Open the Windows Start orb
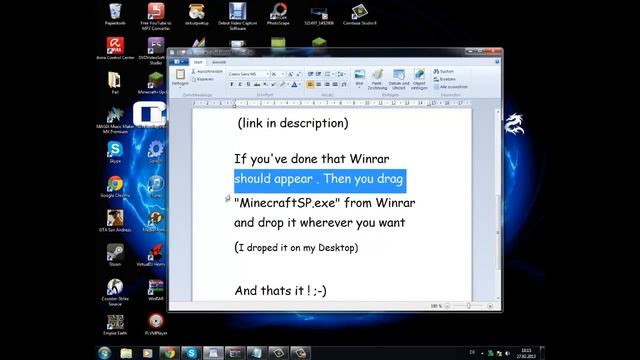This screenshot has height=360, width=640. click(104, 353)
